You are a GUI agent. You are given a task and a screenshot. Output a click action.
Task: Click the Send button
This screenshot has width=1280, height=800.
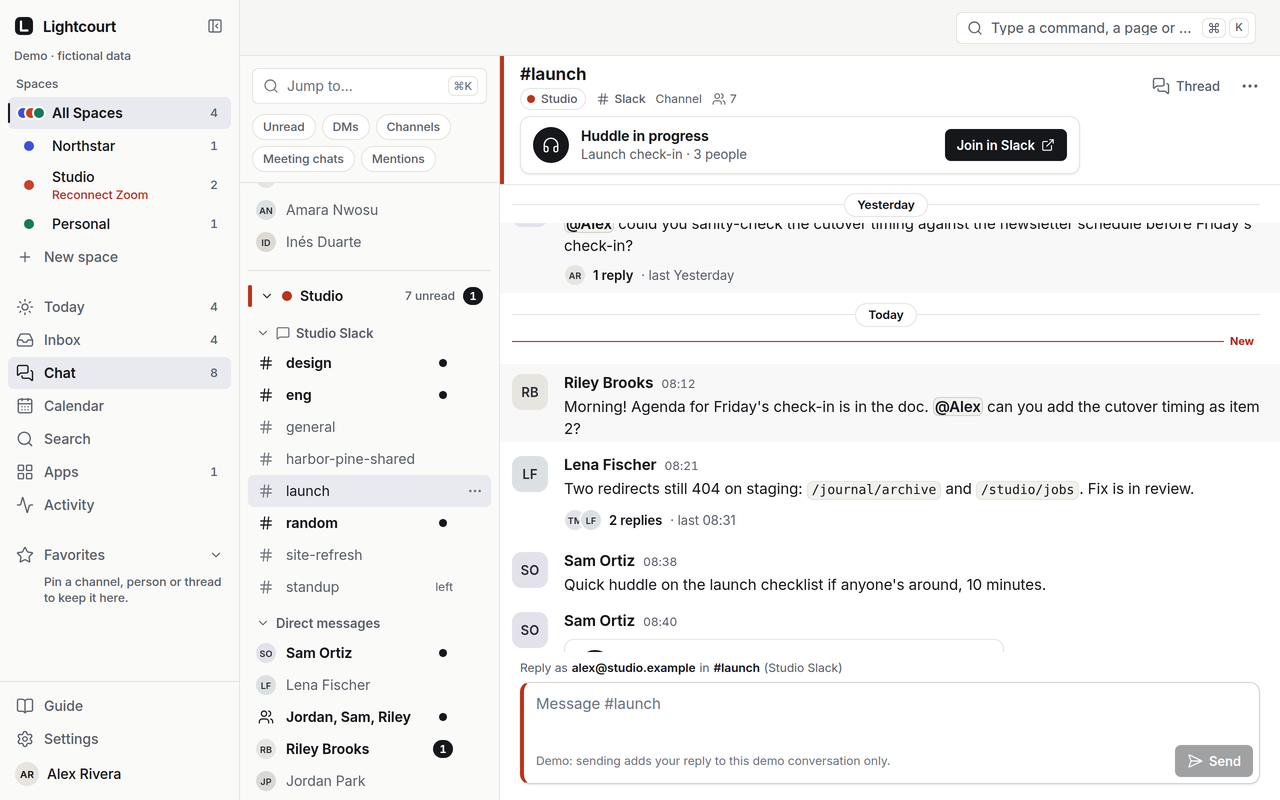[x=1214, y=761]
